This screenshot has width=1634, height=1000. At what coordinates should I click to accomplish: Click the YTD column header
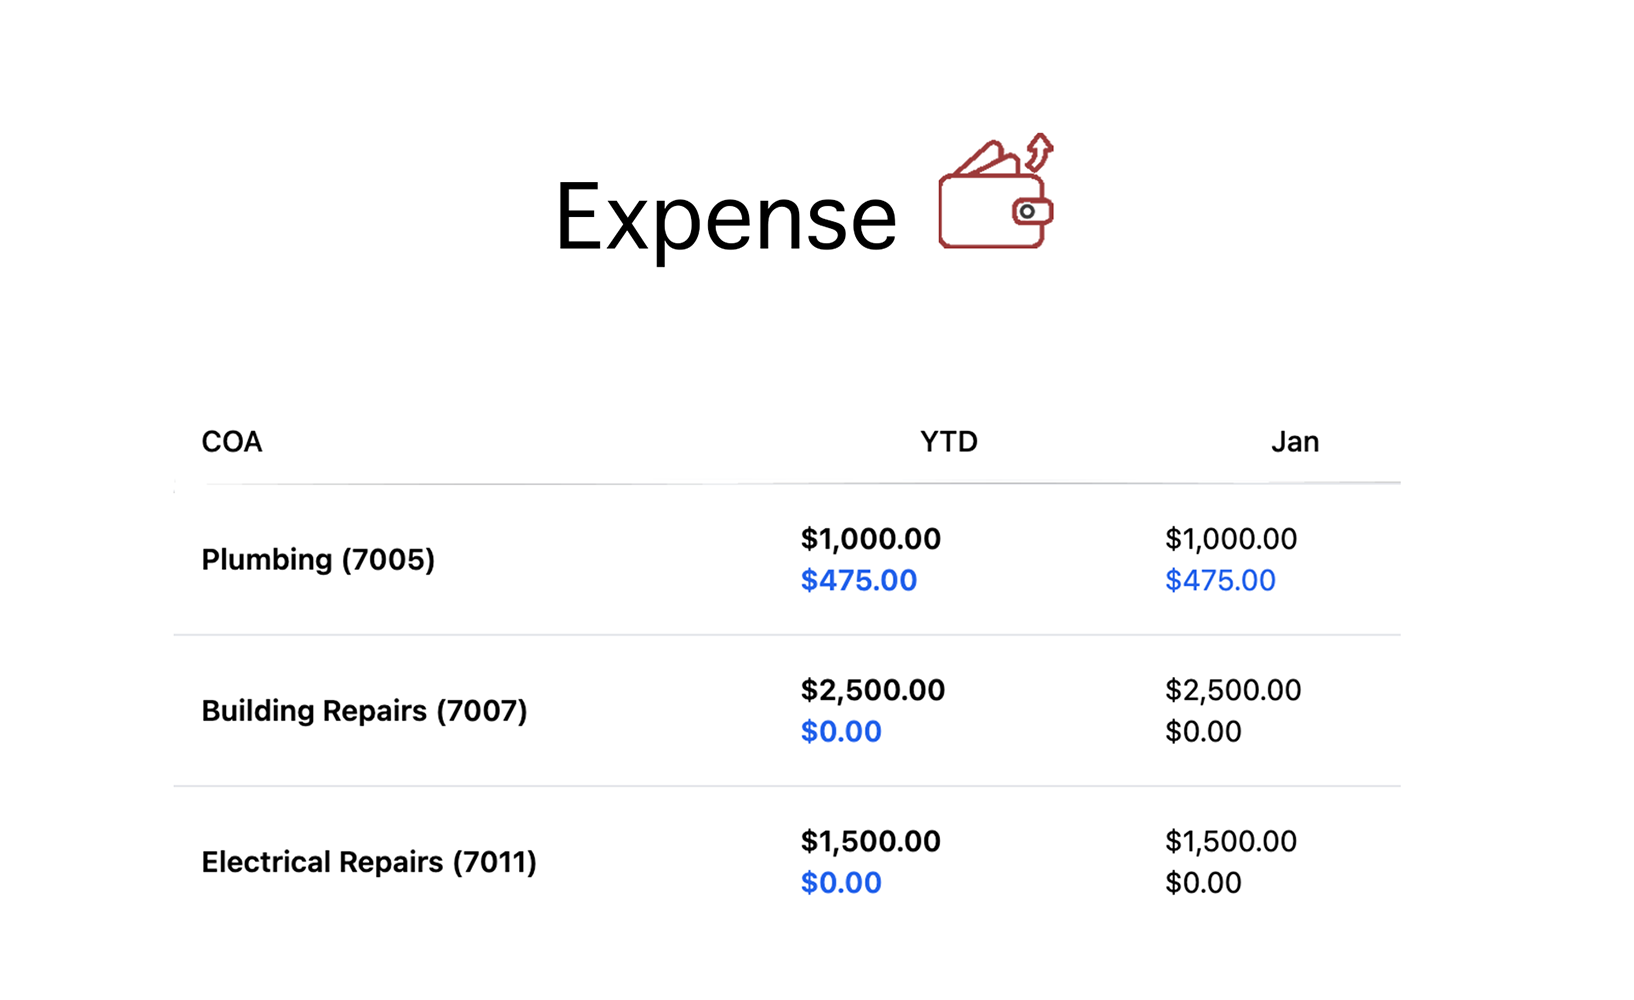948,442
